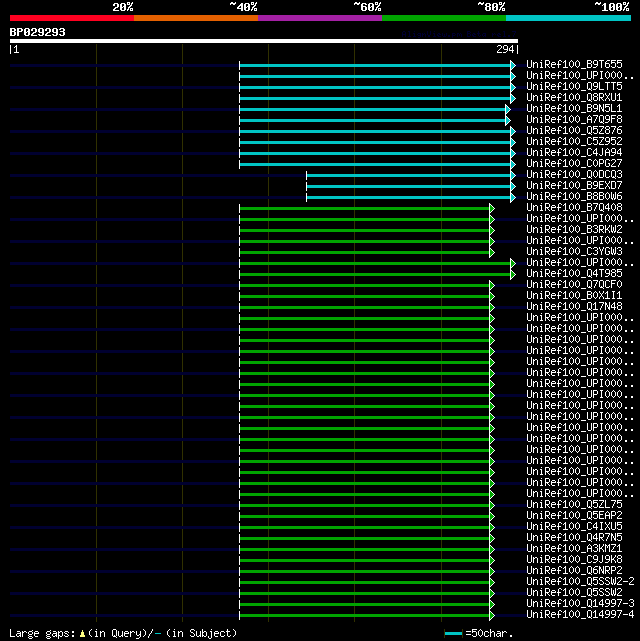Image resolution: width=640 pixels, height=641 pixels.
Task: Select the UniRef100_A3KMZ1 label
Action: pos(574,549)
